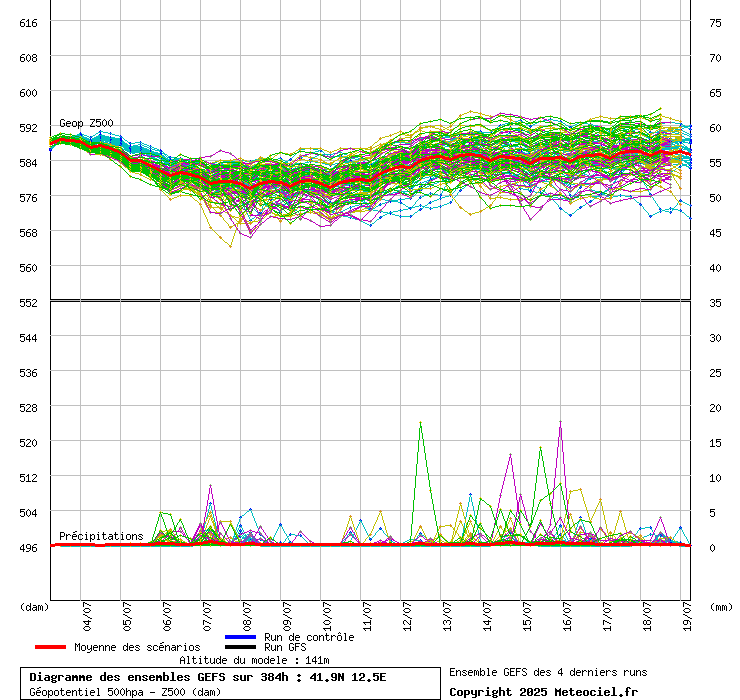Image resolution: width=740 pixels, height=700 pixels.
Task: Click the 552 left axis value
Action: click(28, 303)
